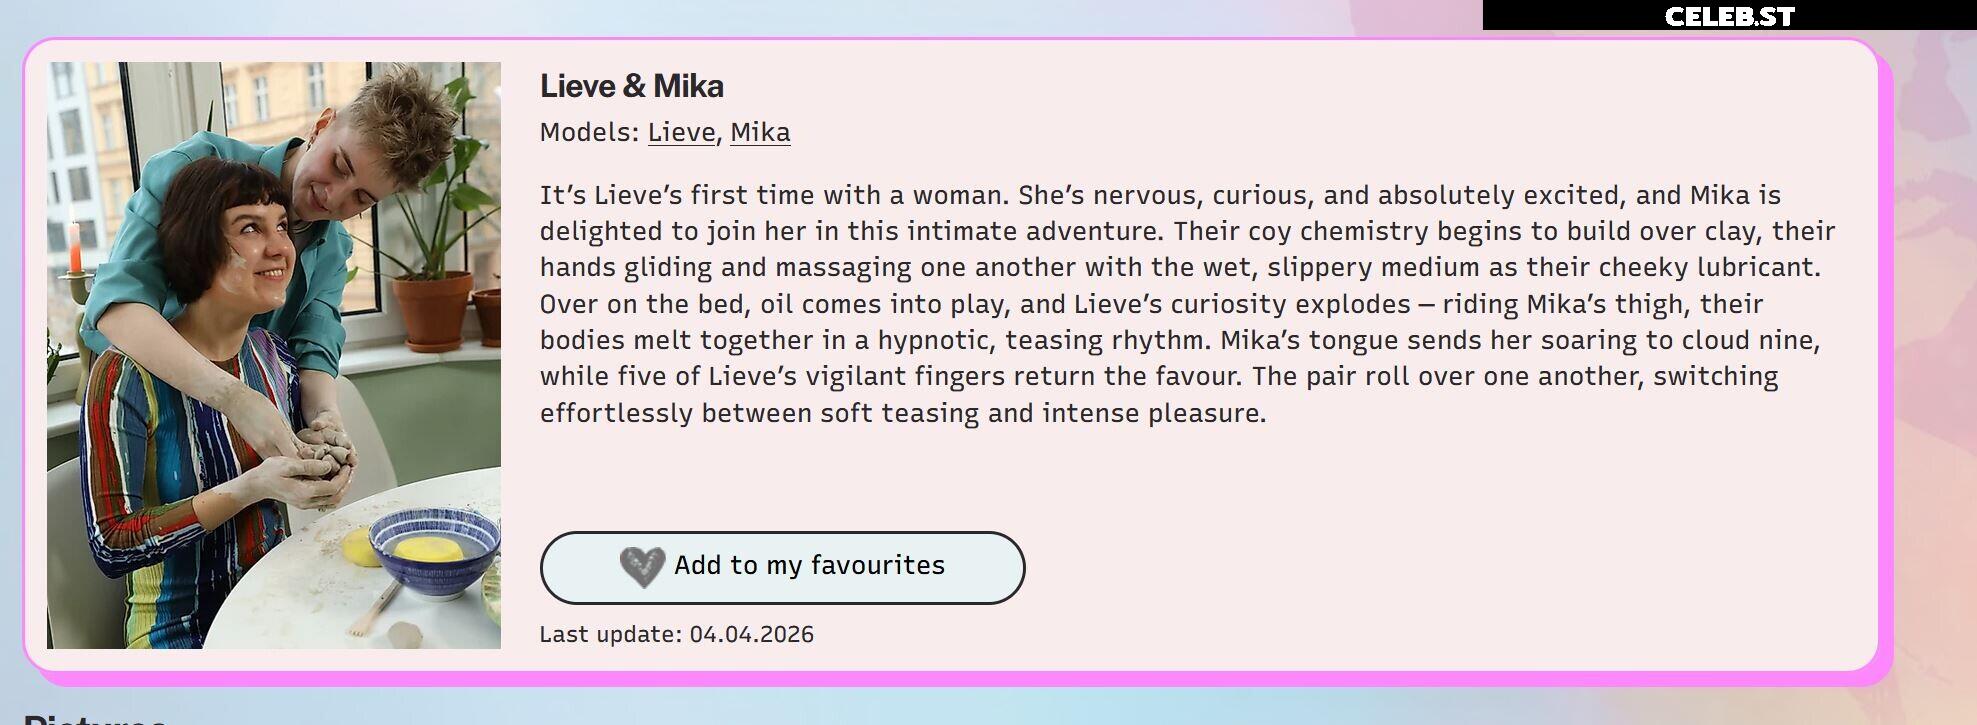Open the Mika model link
Screen dimensions: 1977x725
pos(760,132)
